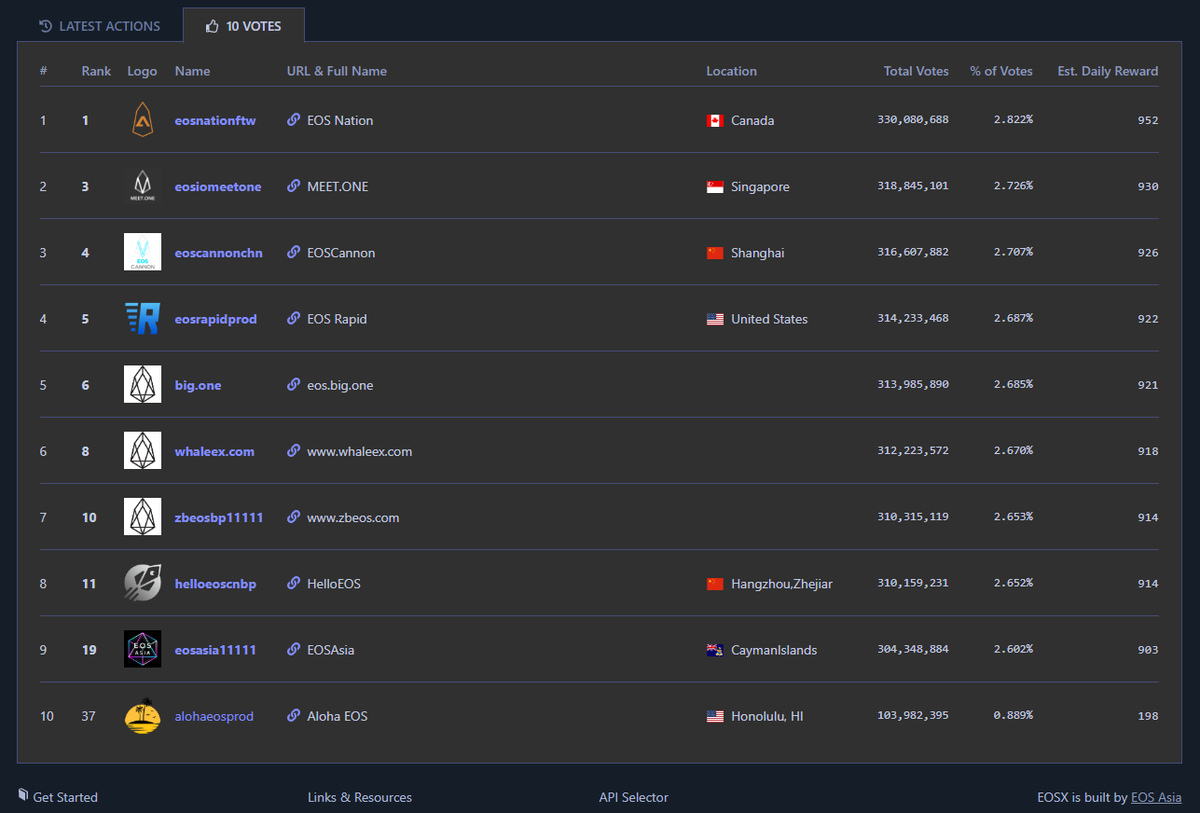This screenshot has width=1200, height=813.
Task: Click the whaleex.com logo
Action: click(x=142, y=451)
